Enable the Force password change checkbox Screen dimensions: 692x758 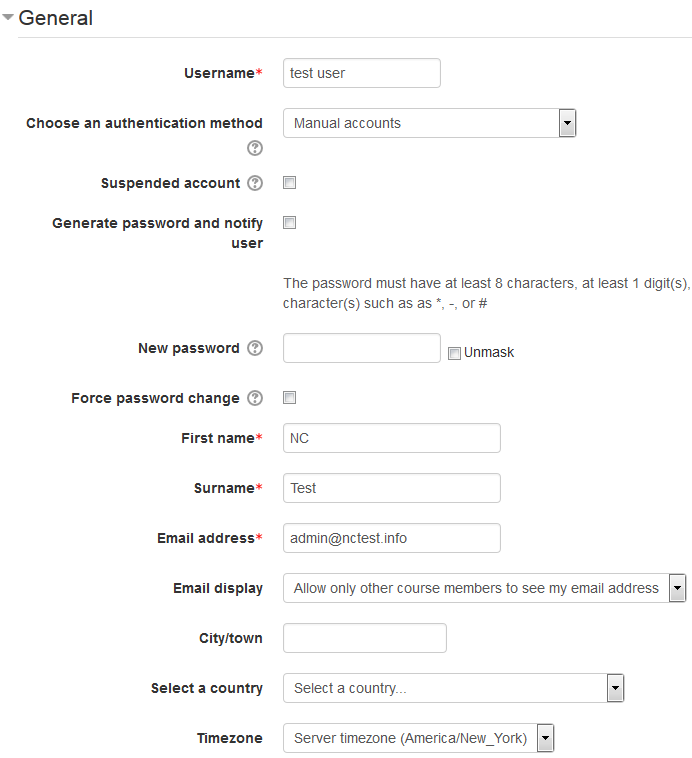(x=289, y=397)
